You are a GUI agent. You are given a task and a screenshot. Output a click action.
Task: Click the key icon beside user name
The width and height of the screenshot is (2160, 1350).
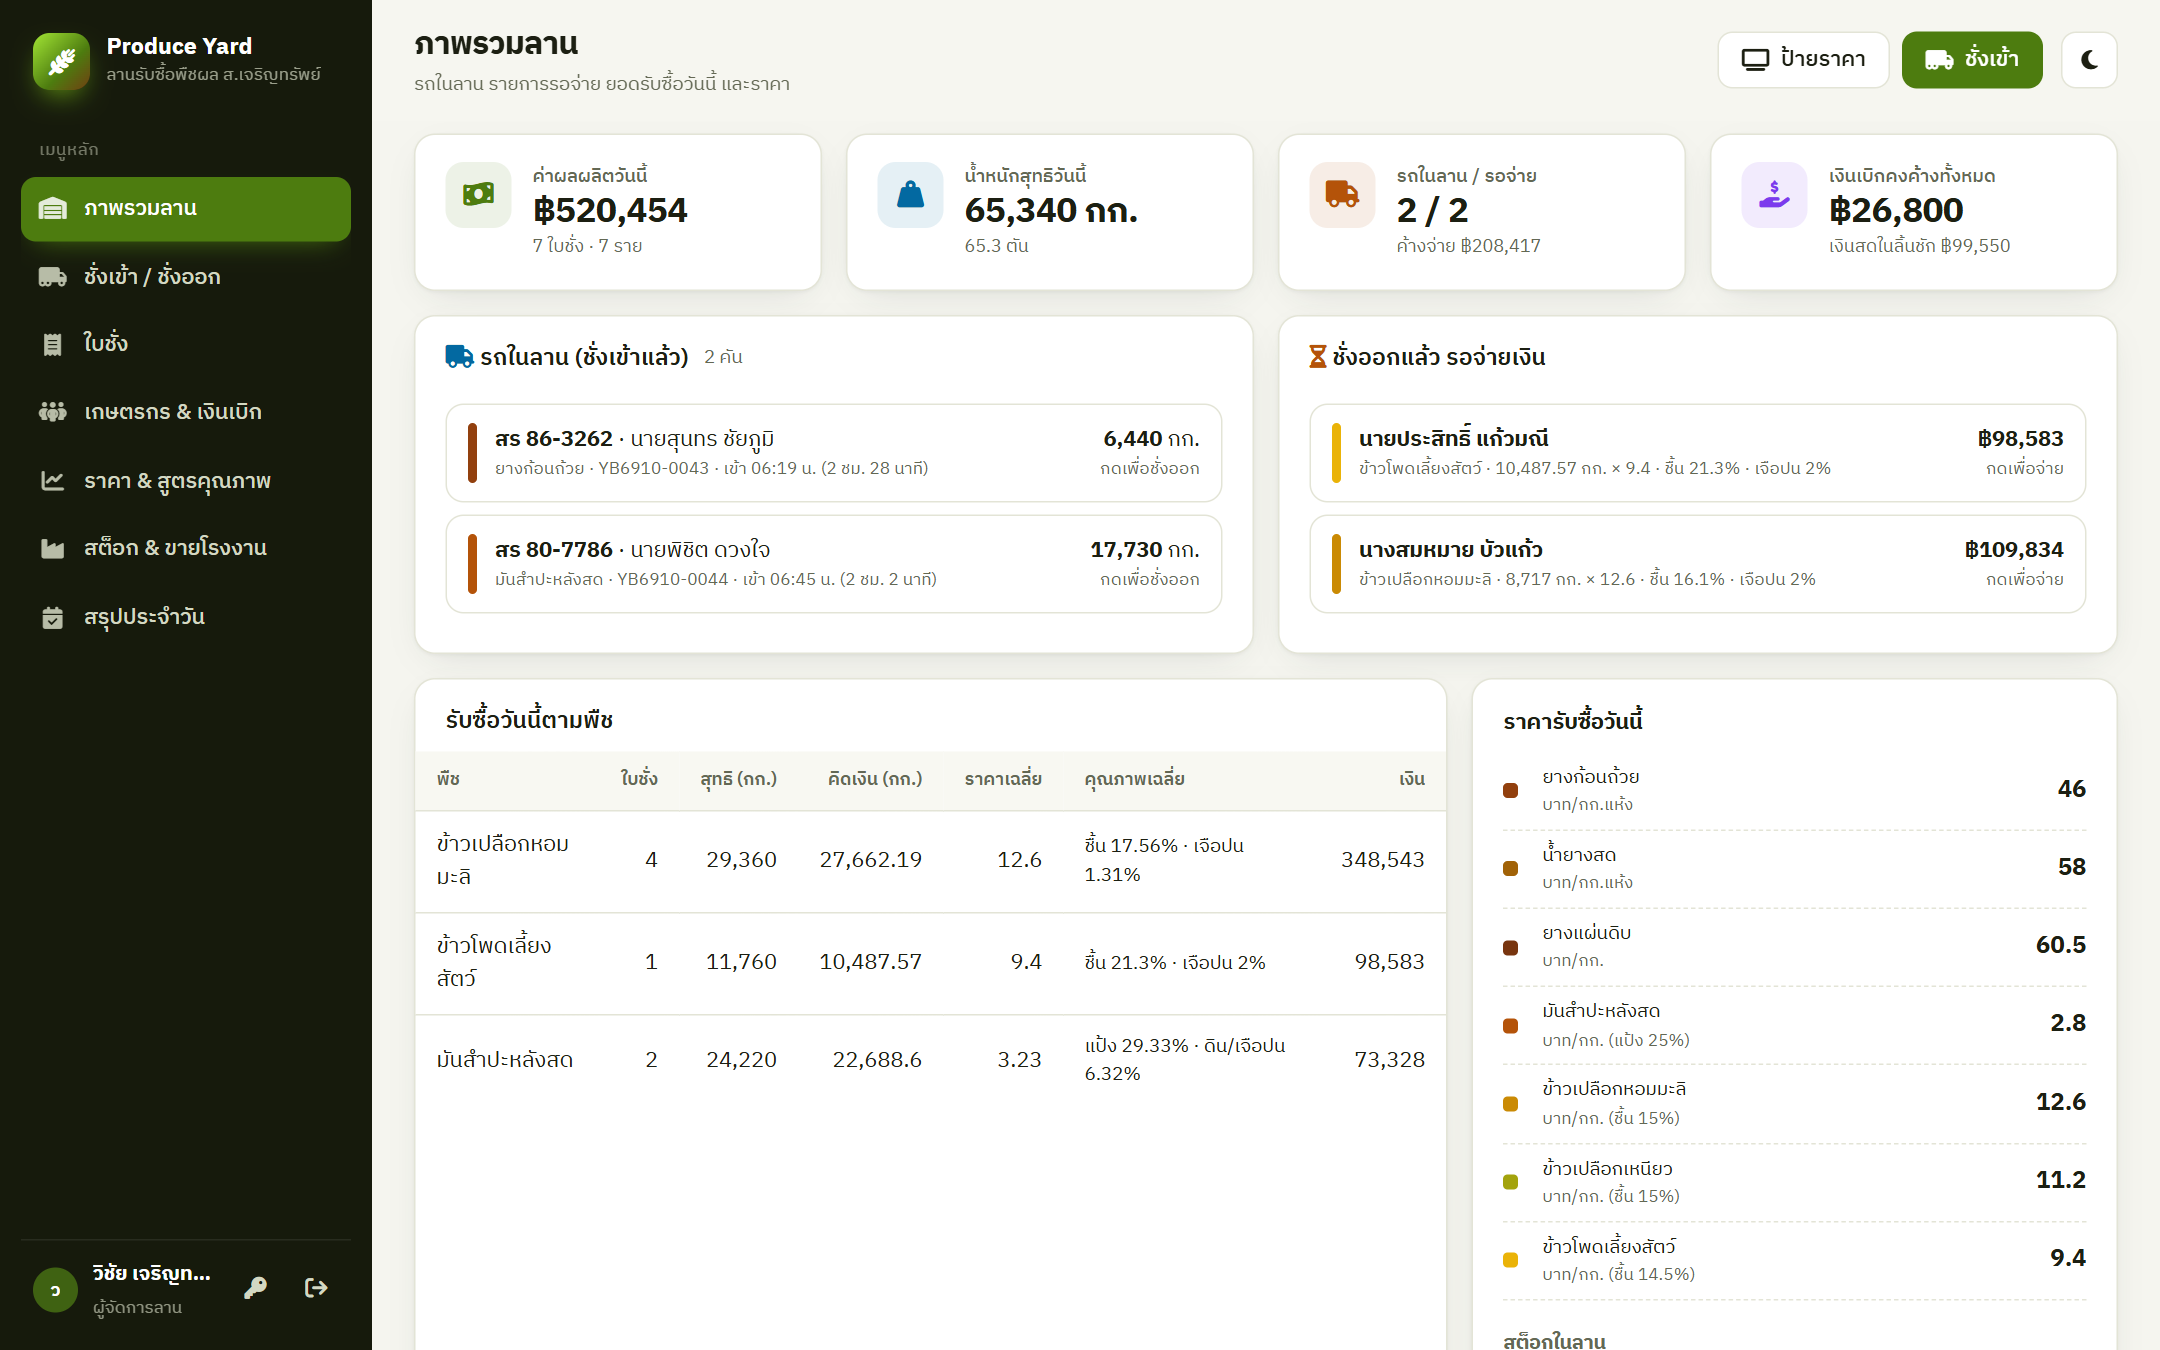pyautogui.click(x=255, y=1288)
